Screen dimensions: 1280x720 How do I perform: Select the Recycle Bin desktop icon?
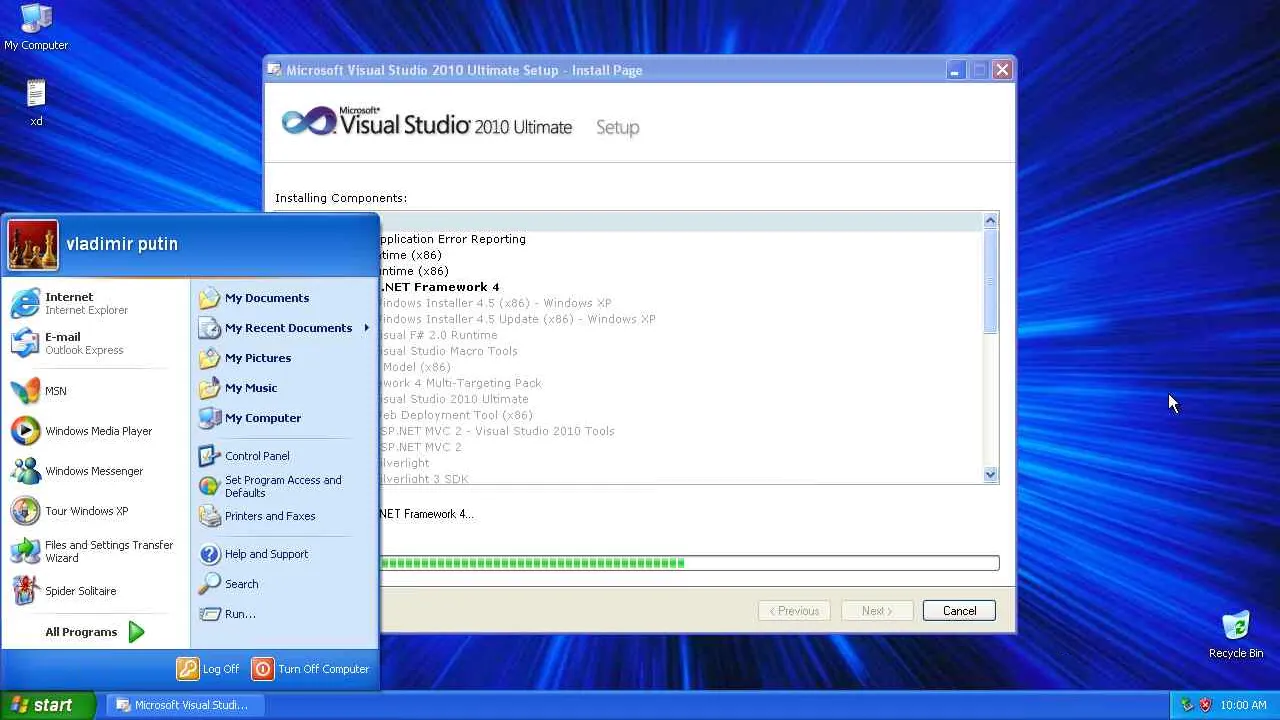pos(1236,635)
